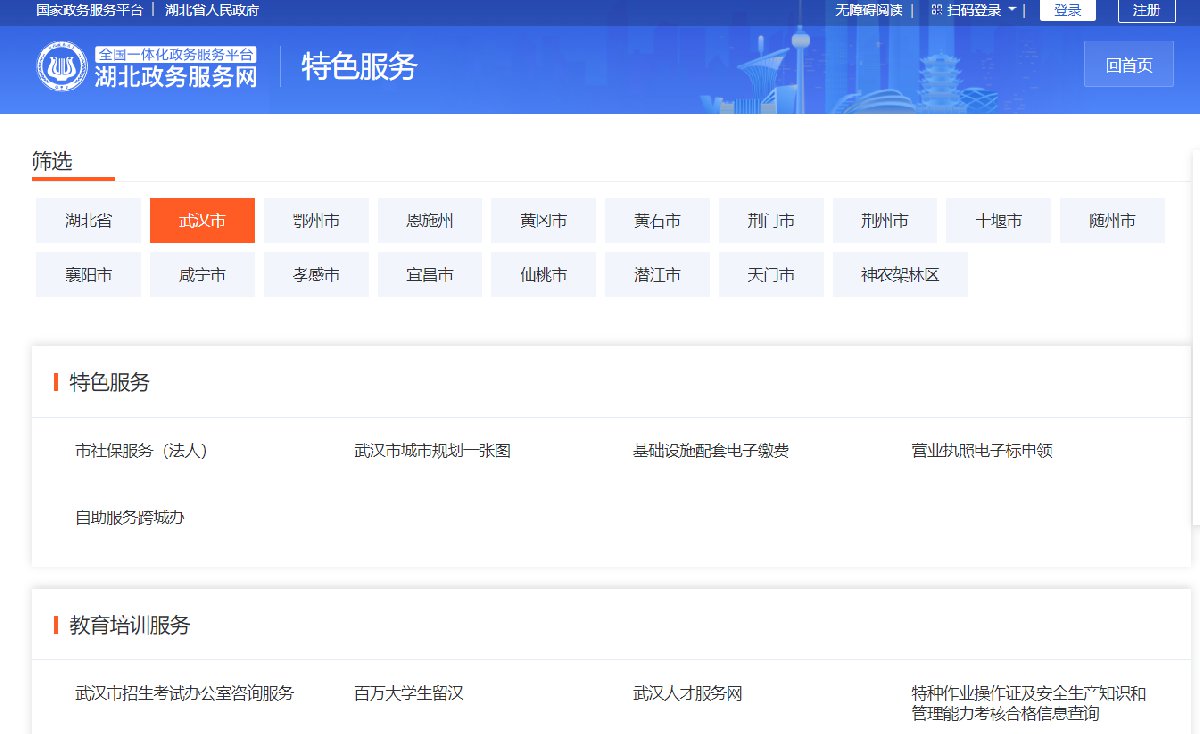1200x734 pixels.
Task: Switch filter to 神农架林区
Action: click(900, 275)
